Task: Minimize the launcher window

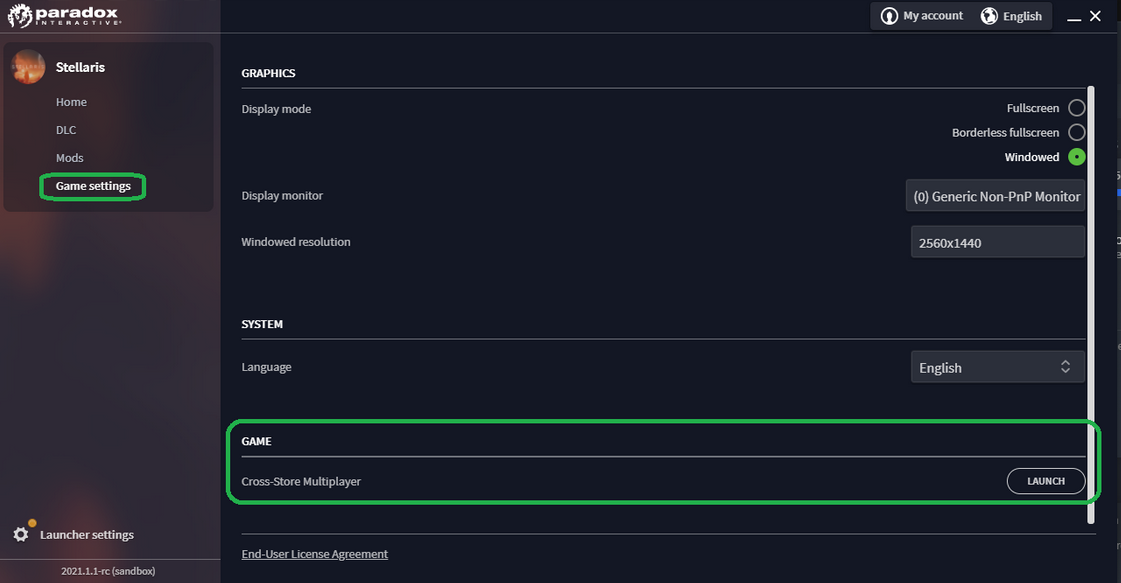Action: pos(1074,17)
